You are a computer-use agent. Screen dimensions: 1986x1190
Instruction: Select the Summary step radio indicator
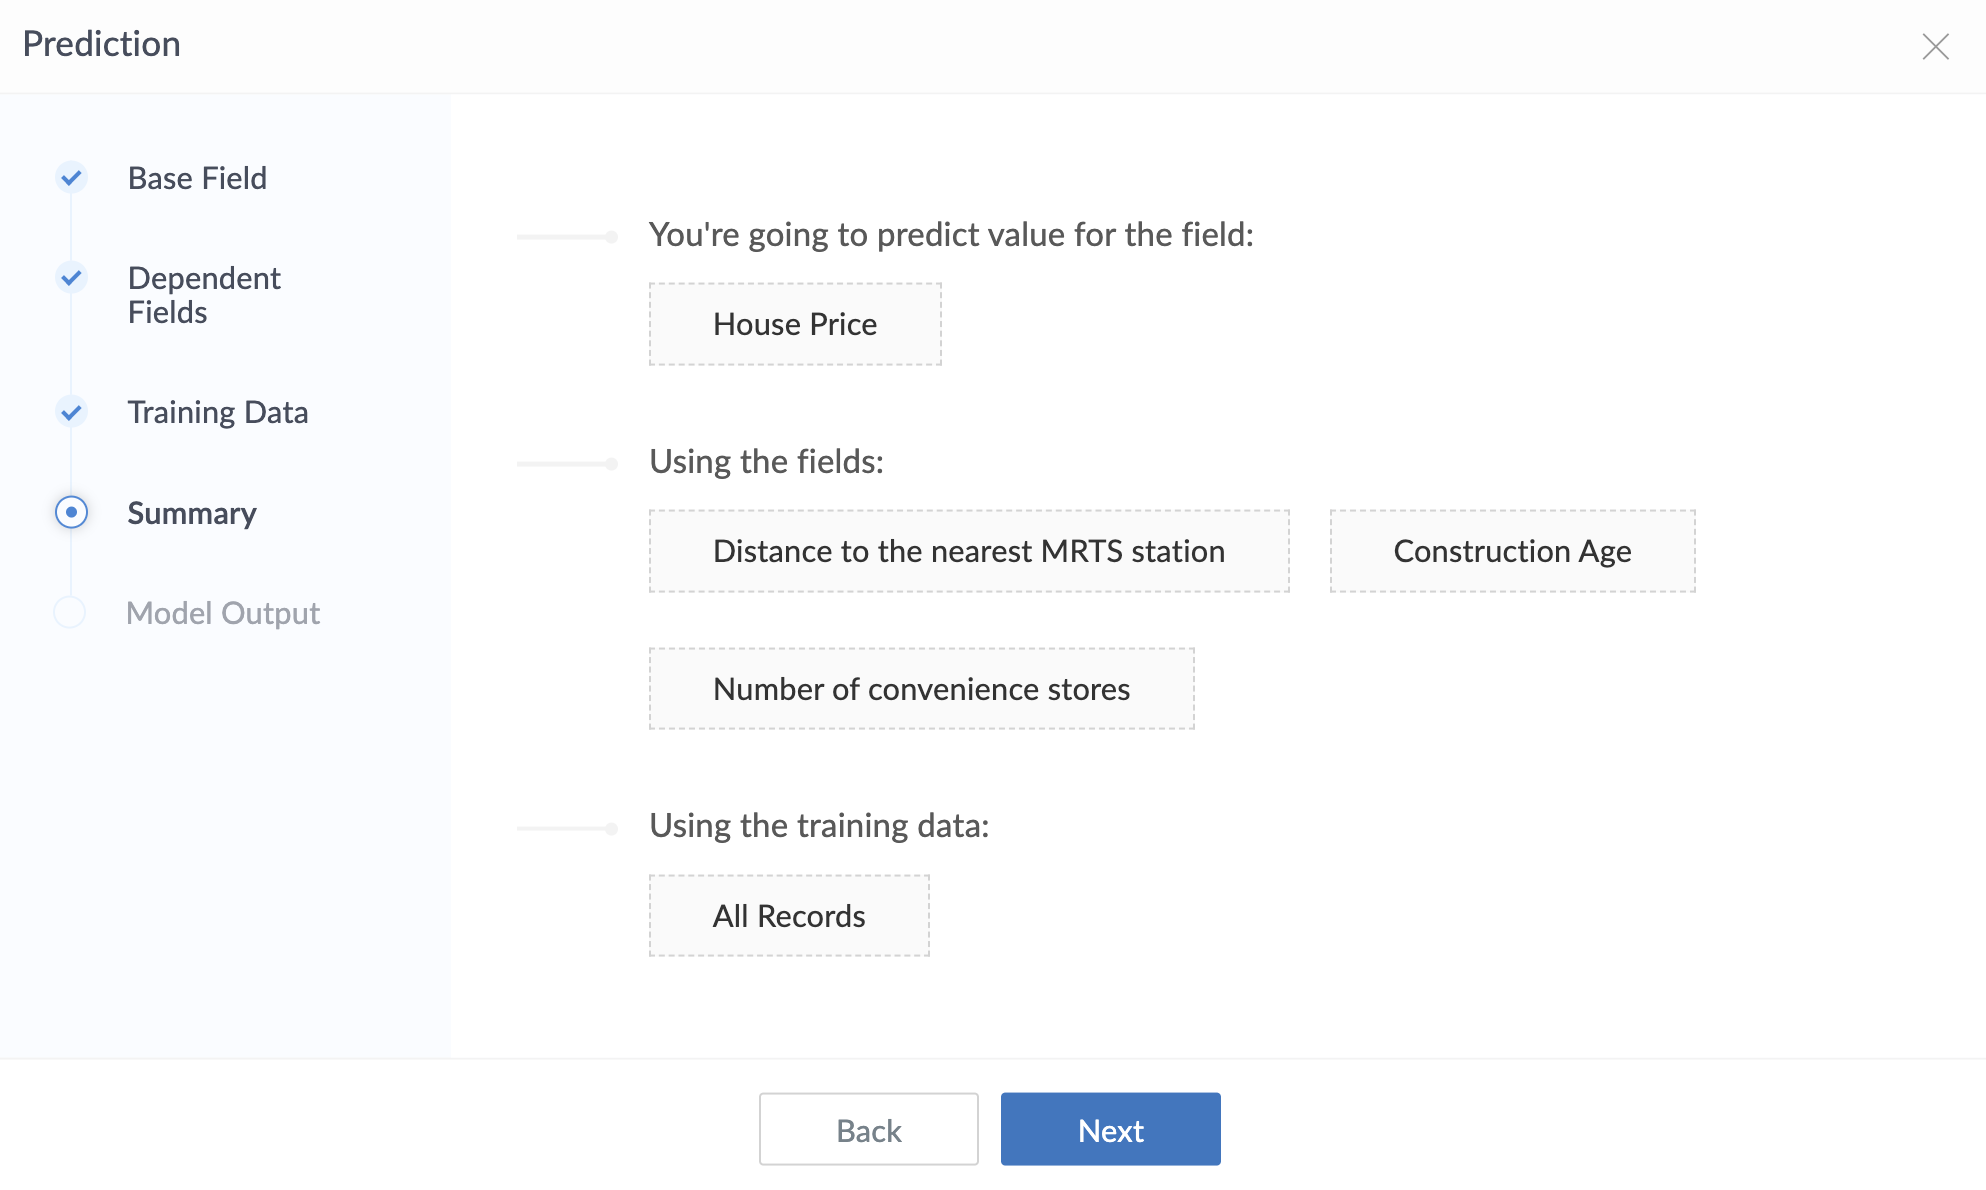click(71, 512)
